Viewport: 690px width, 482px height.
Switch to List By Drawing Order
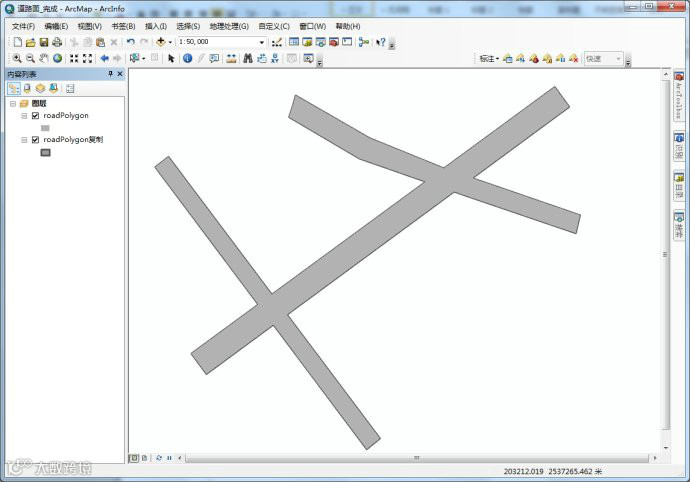[x=14, y=88]
